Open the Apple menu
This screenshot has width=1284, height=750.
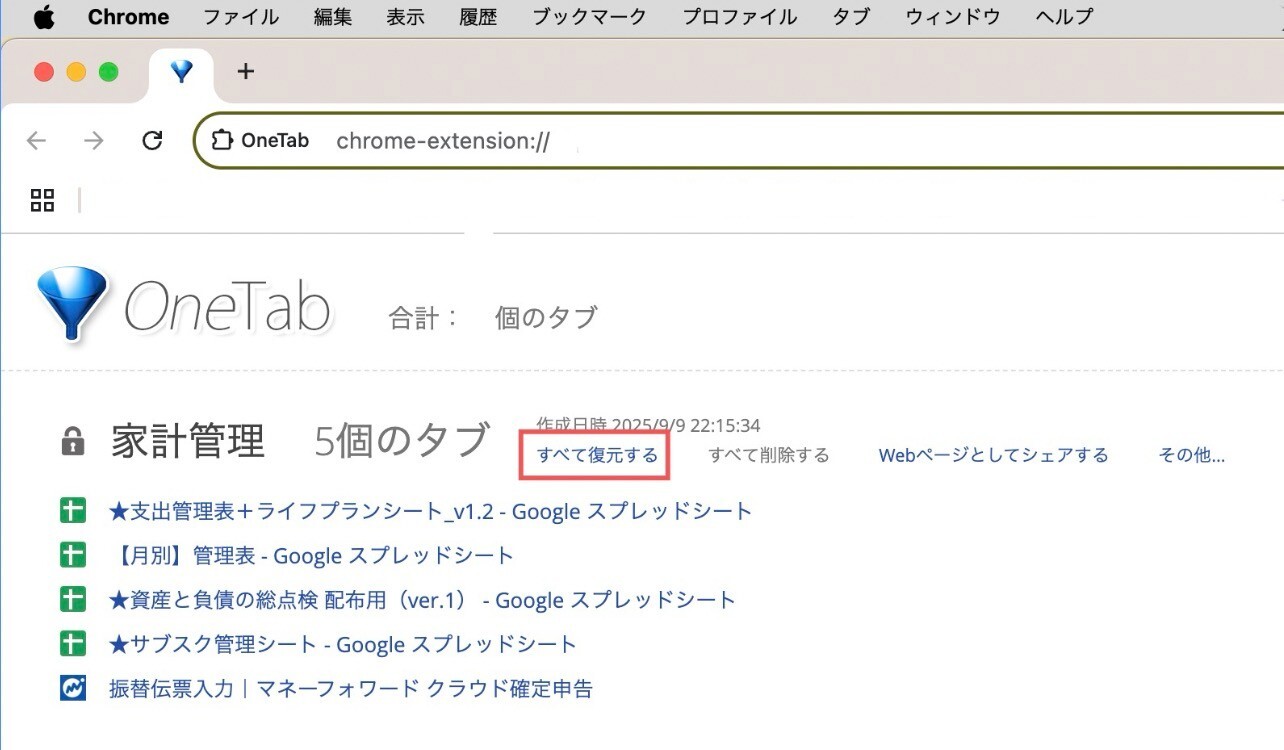(45, 17)
